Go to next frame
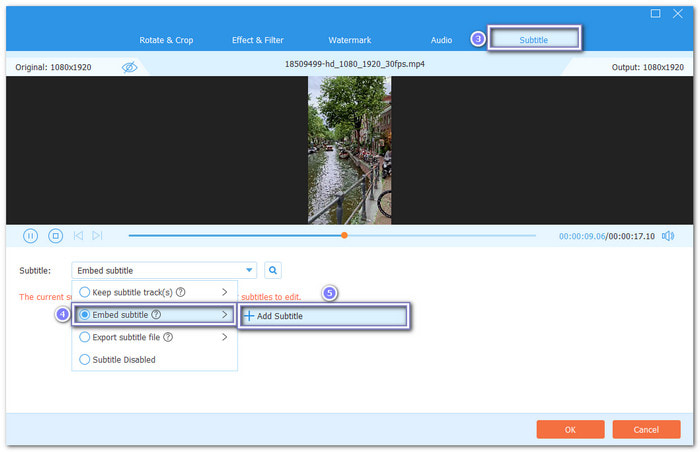Screen dimensions: 700x452 coord(97,235)
